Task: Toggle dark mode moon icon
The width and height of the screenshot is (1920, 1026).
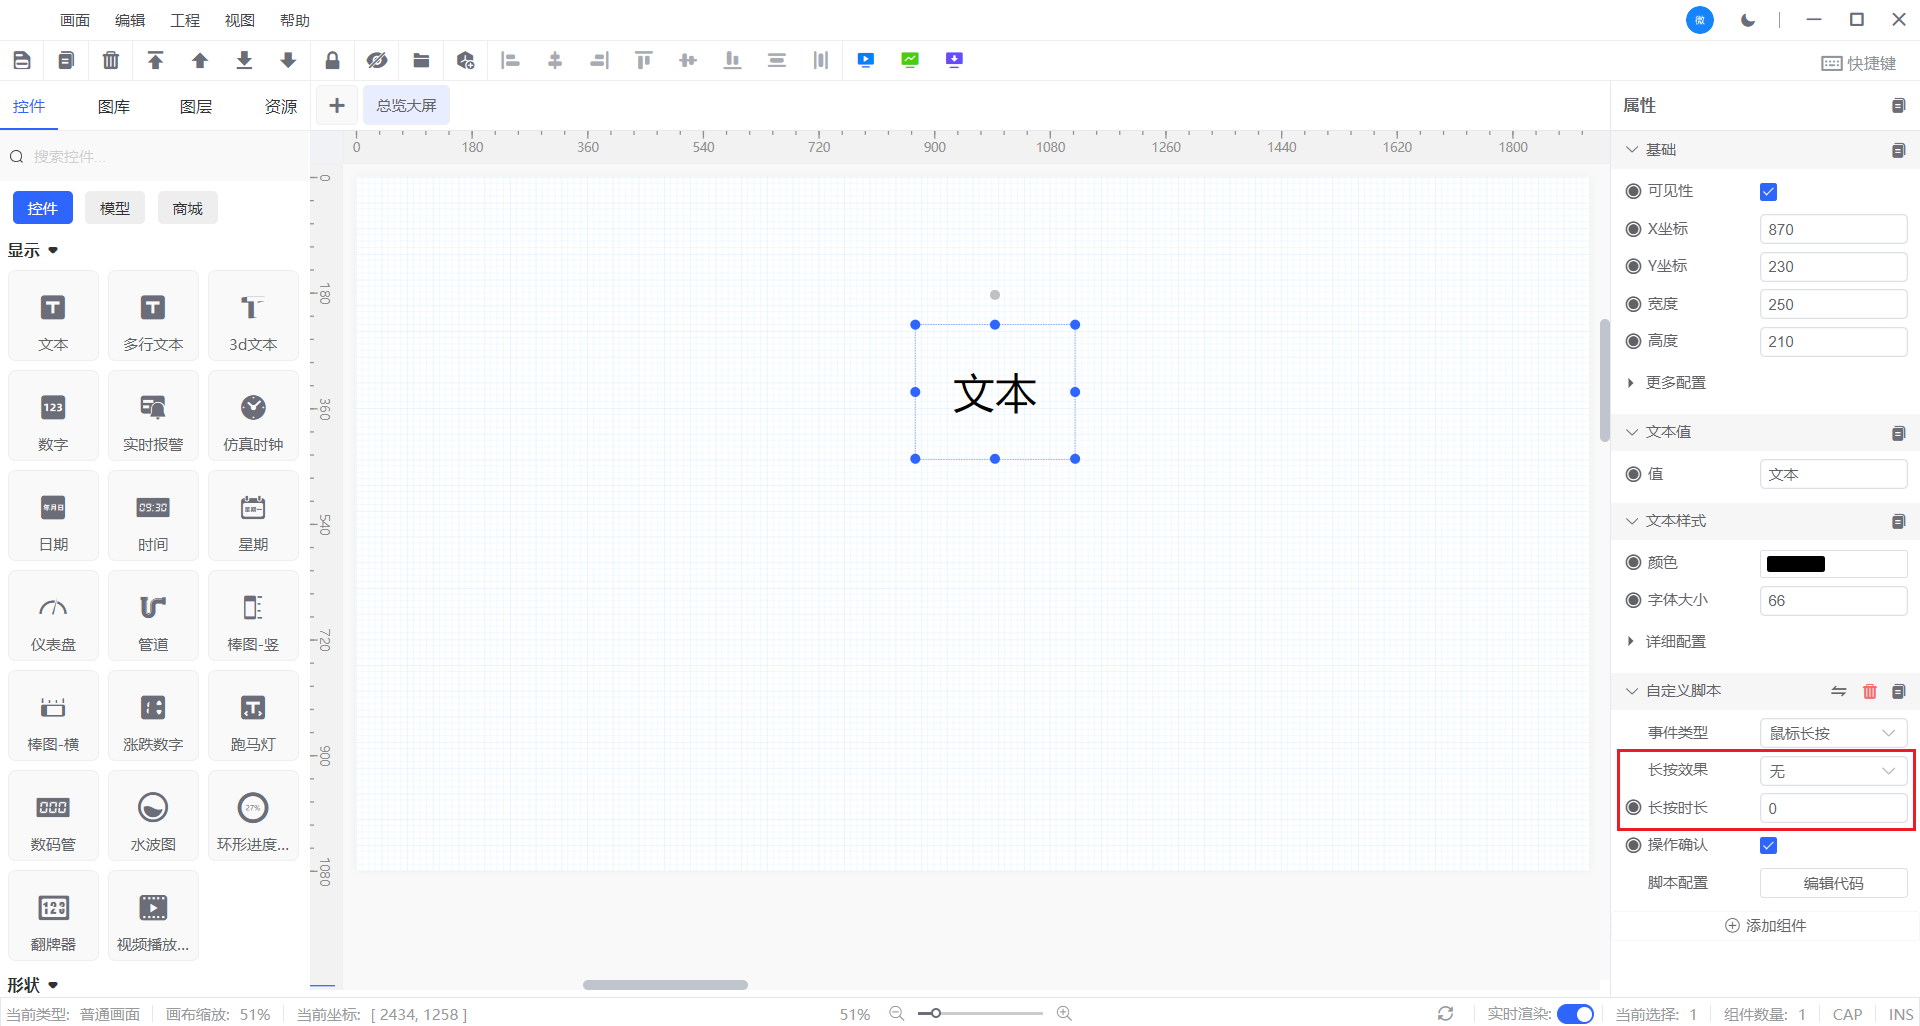Action: [1747, 20]
